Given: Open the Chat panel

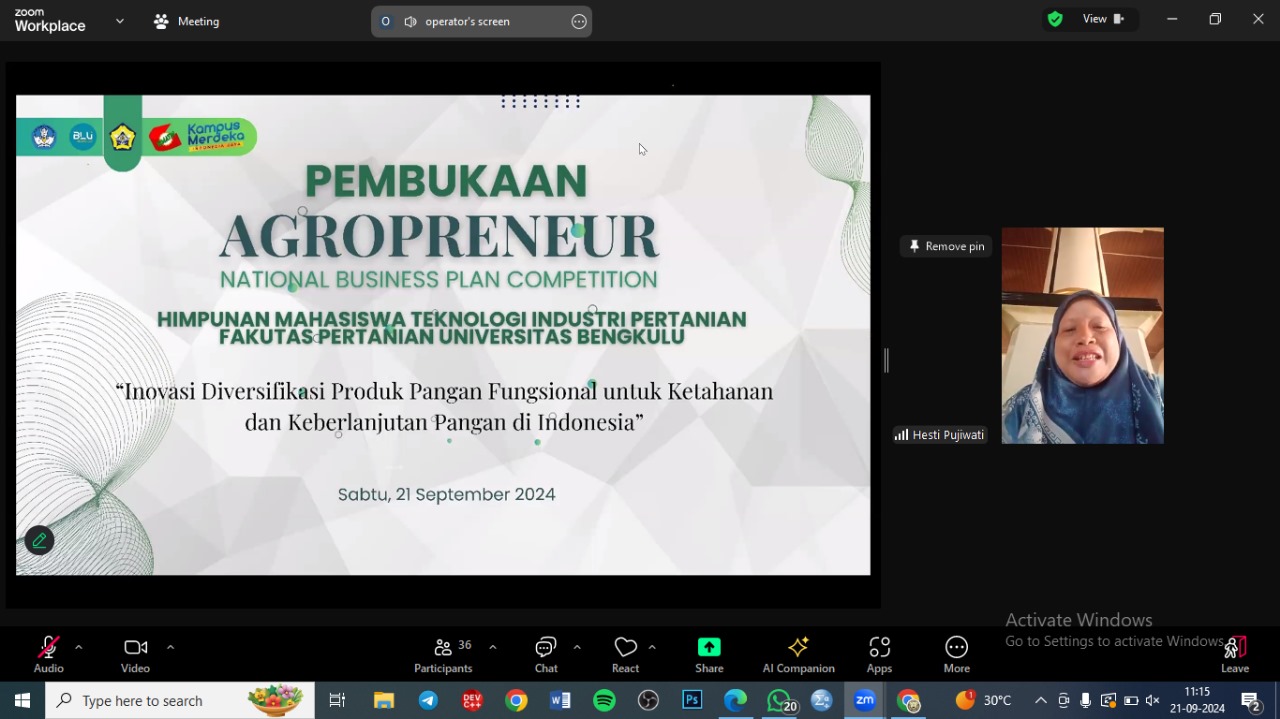Looking at the screenshot, I should point(546,655).
